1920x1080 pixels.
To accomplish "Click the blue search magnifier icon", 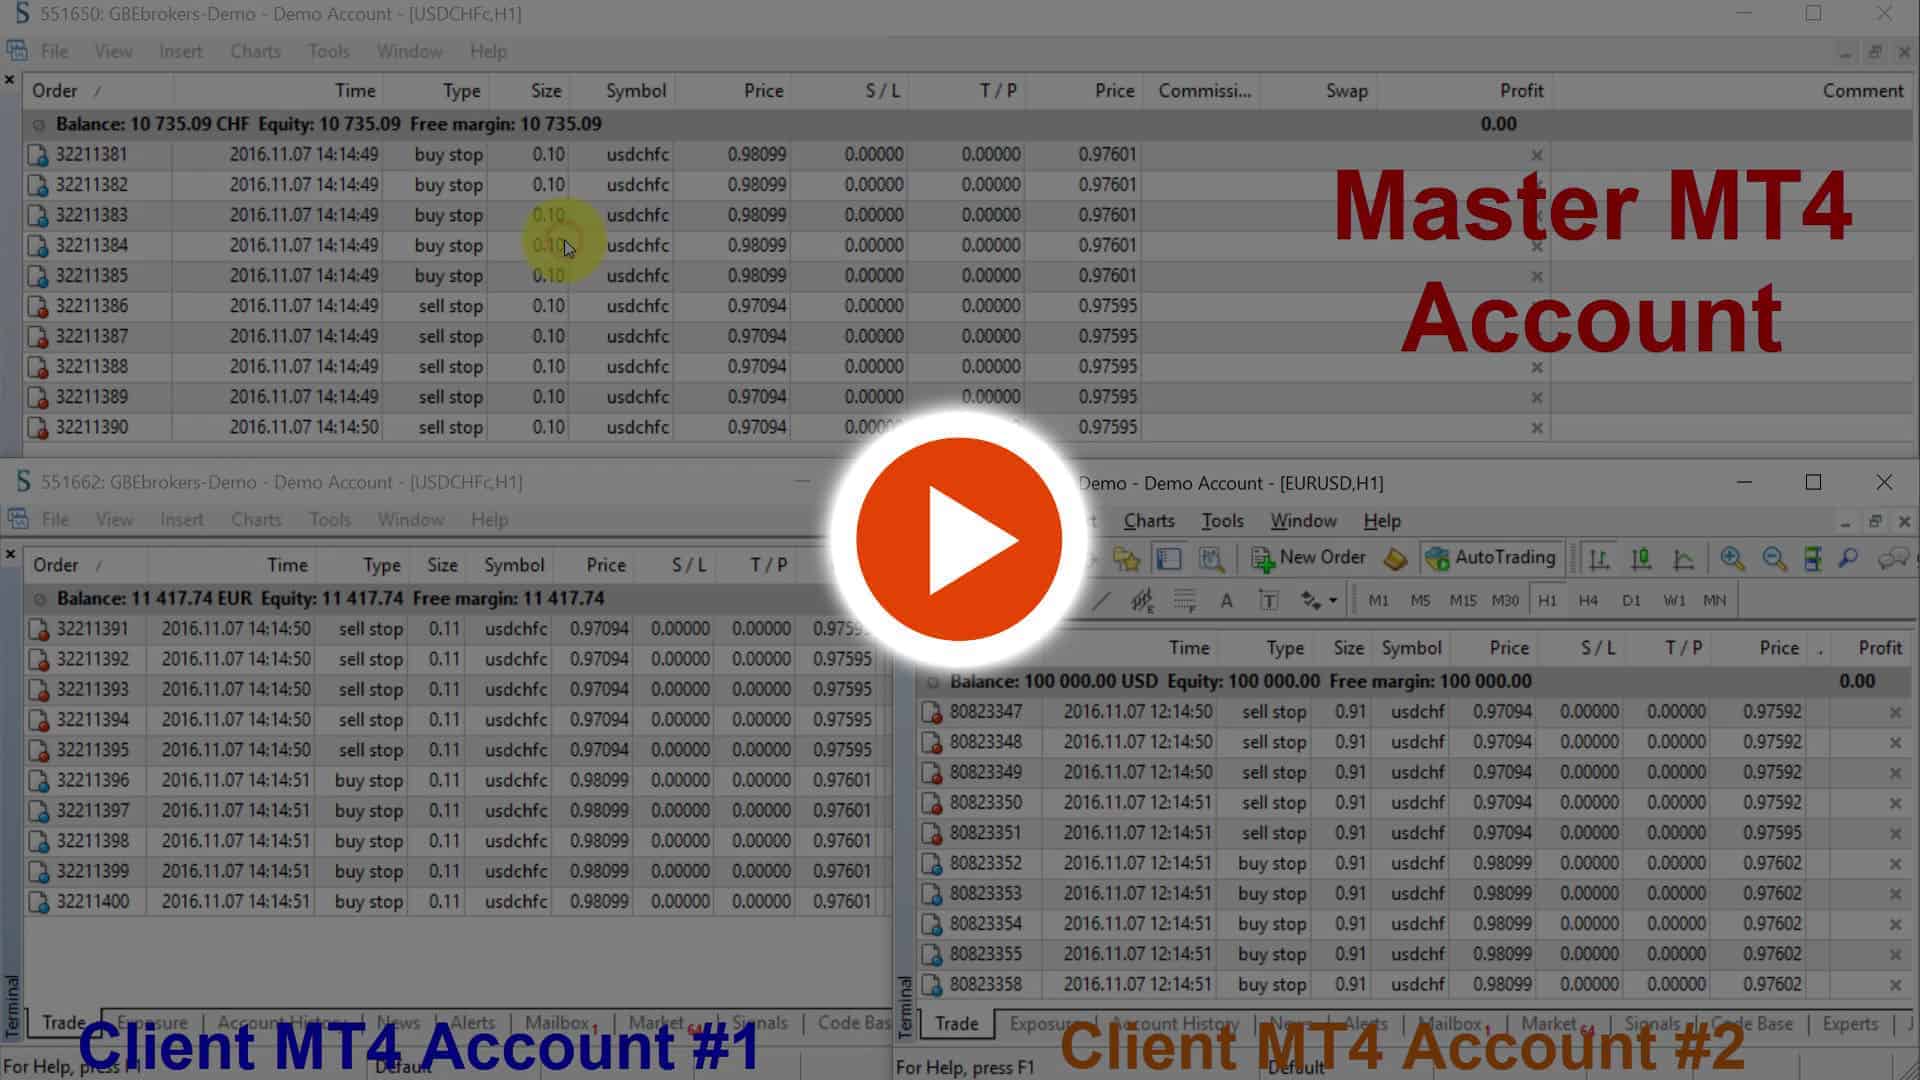I will [1848, 559].
